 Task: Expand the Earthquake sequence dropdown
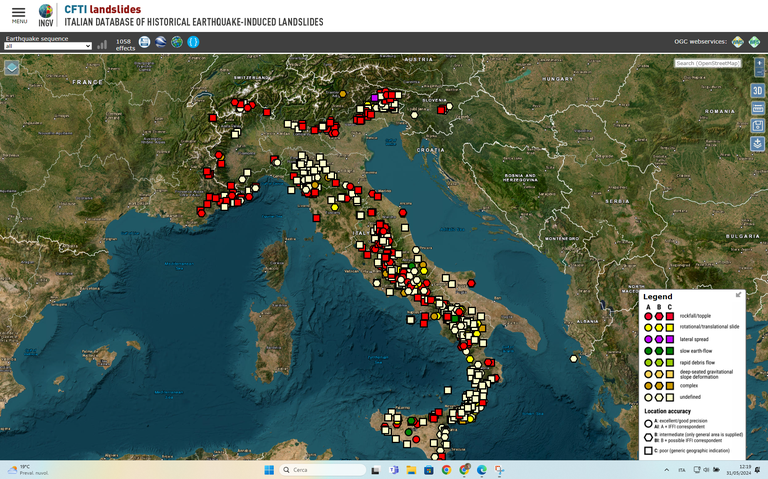[x=48, y=46]
